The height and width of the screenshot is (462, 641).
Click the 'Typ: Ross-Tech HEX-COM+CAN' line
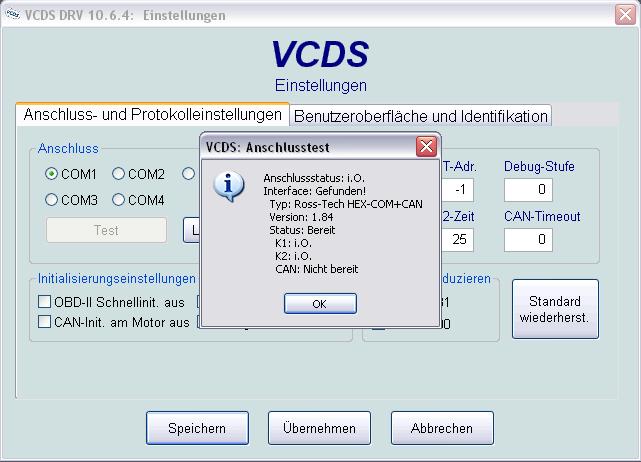346,204
